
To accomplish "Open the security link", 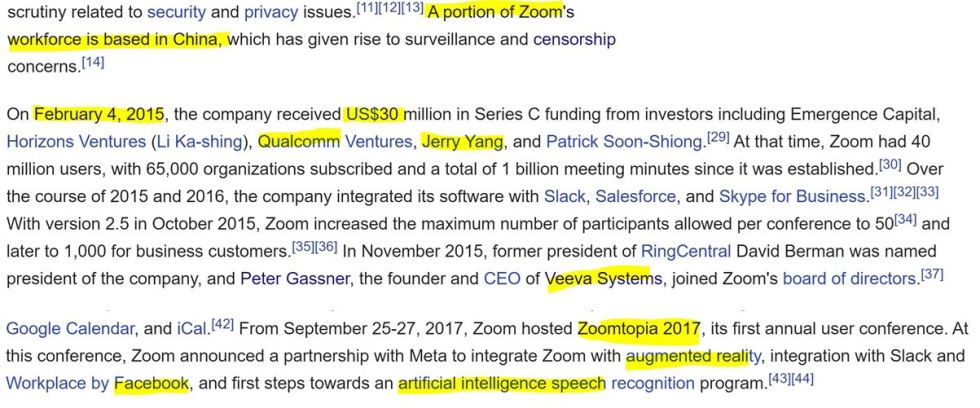I will pos(176,12).
